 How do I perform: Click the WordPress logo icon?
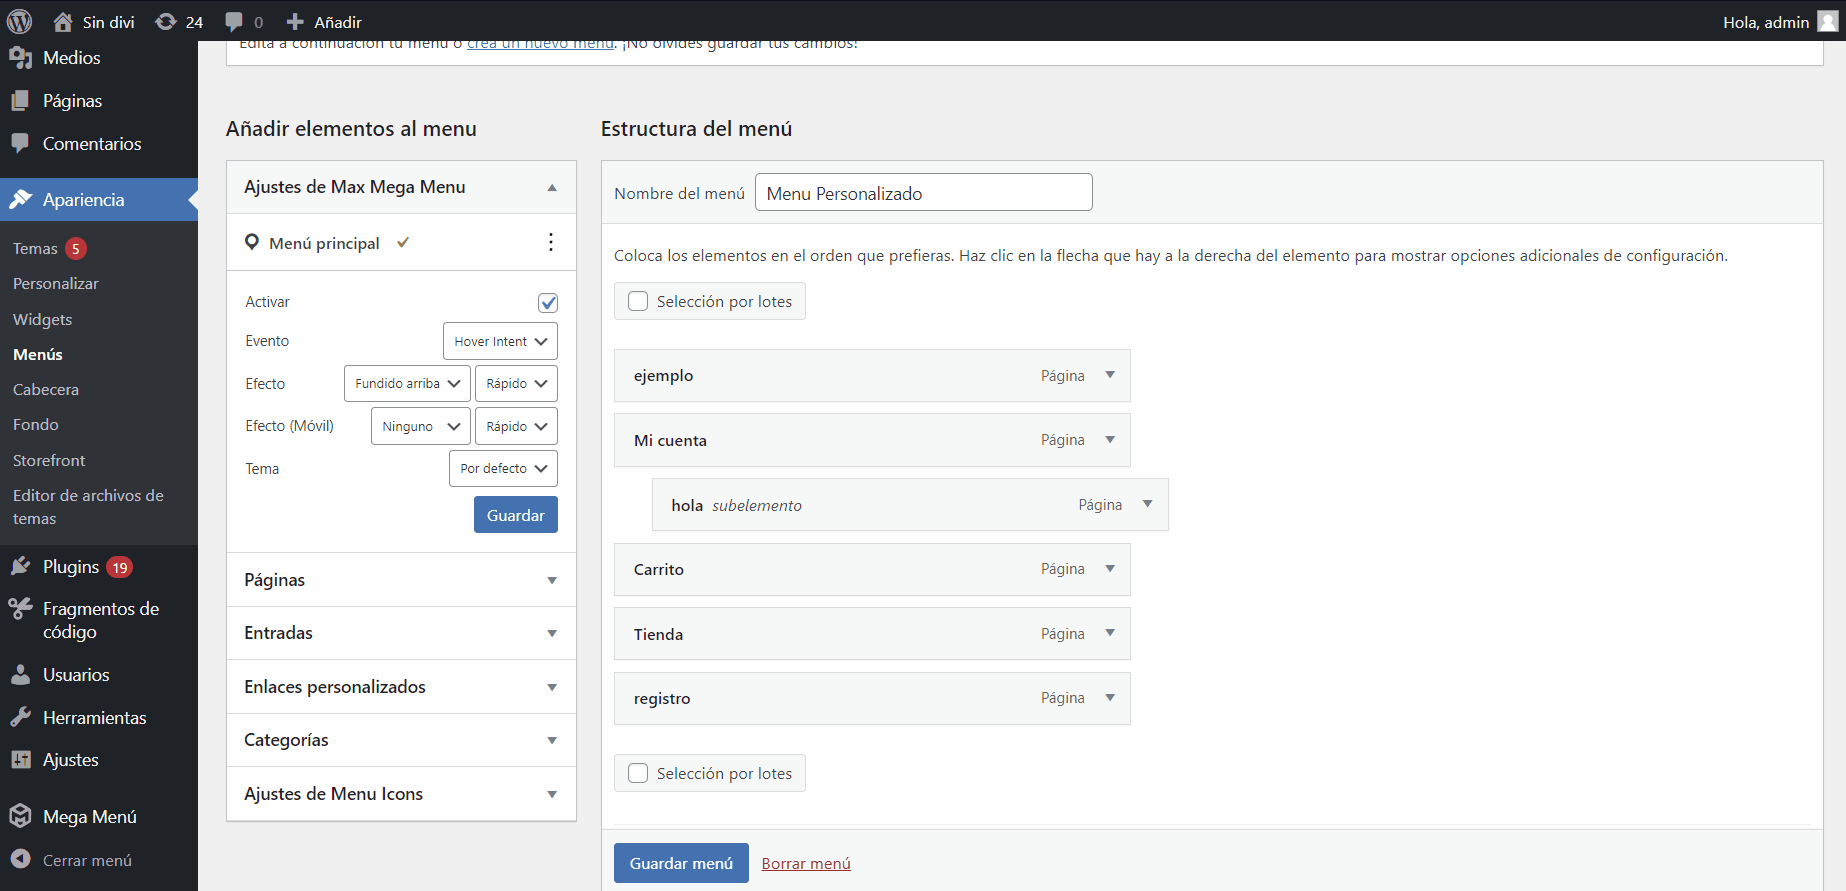[19, 21]
